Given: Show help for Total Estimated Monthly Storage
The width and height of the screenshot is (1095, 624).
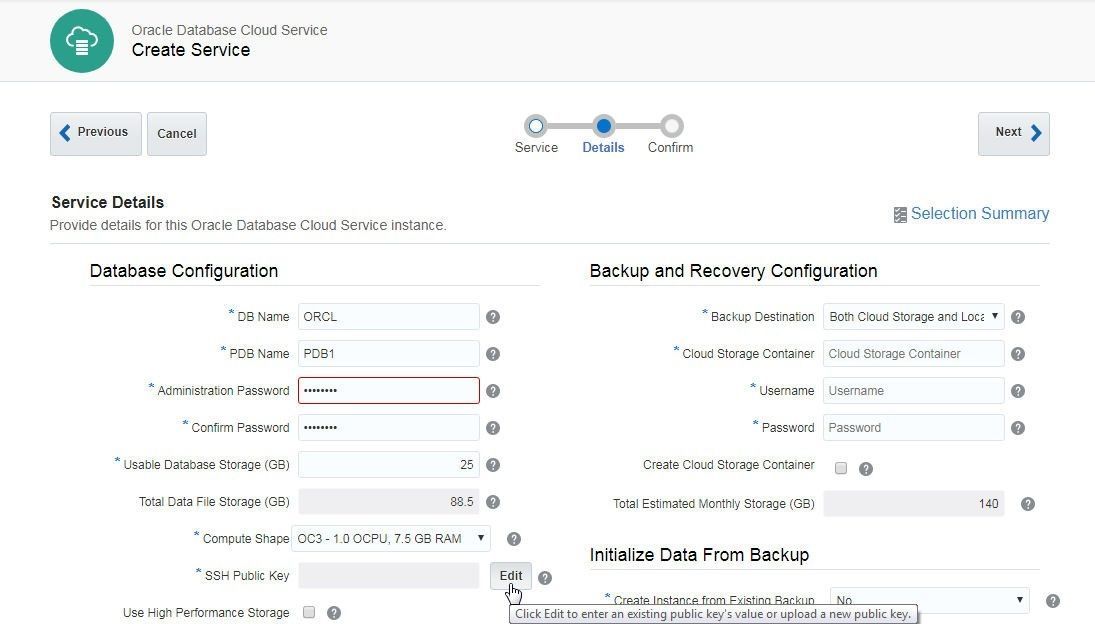Looking at the screenshot, I should [x=1028, y=504].
